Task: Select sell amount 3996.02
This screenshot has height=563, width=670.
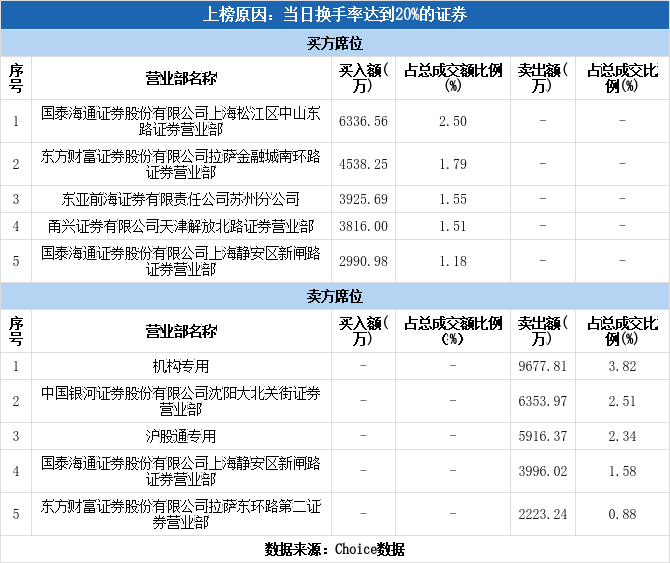Action: click(x=543, y=472)
